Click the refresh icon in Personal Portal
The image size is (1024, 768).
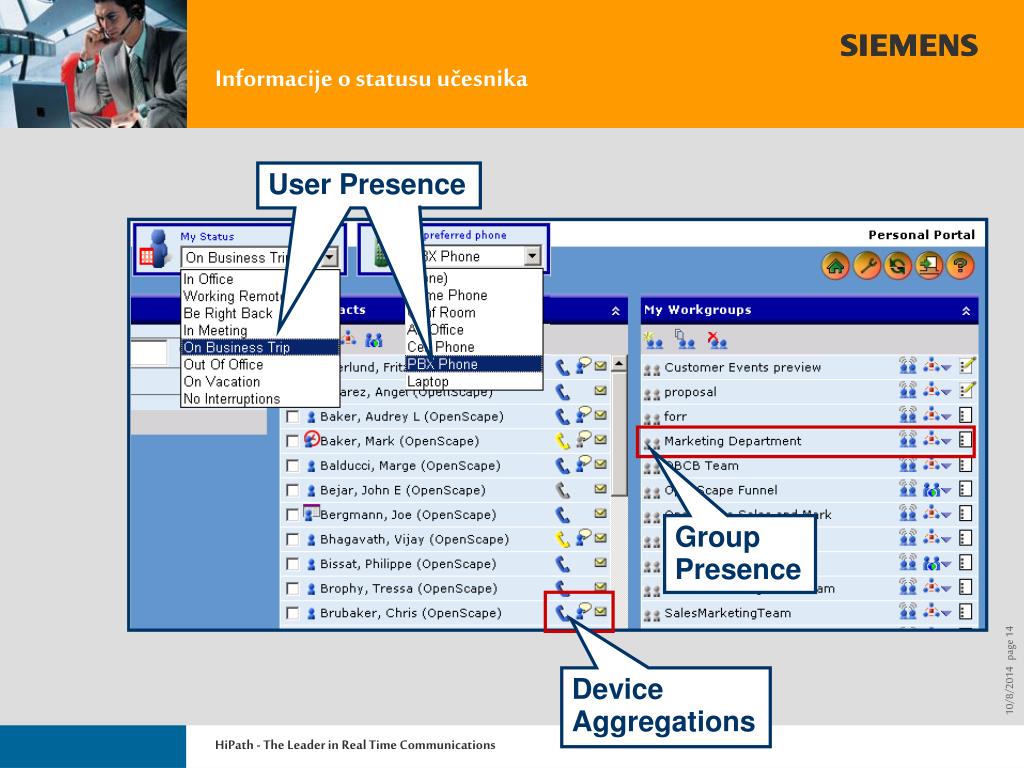(x=898, y=266)
